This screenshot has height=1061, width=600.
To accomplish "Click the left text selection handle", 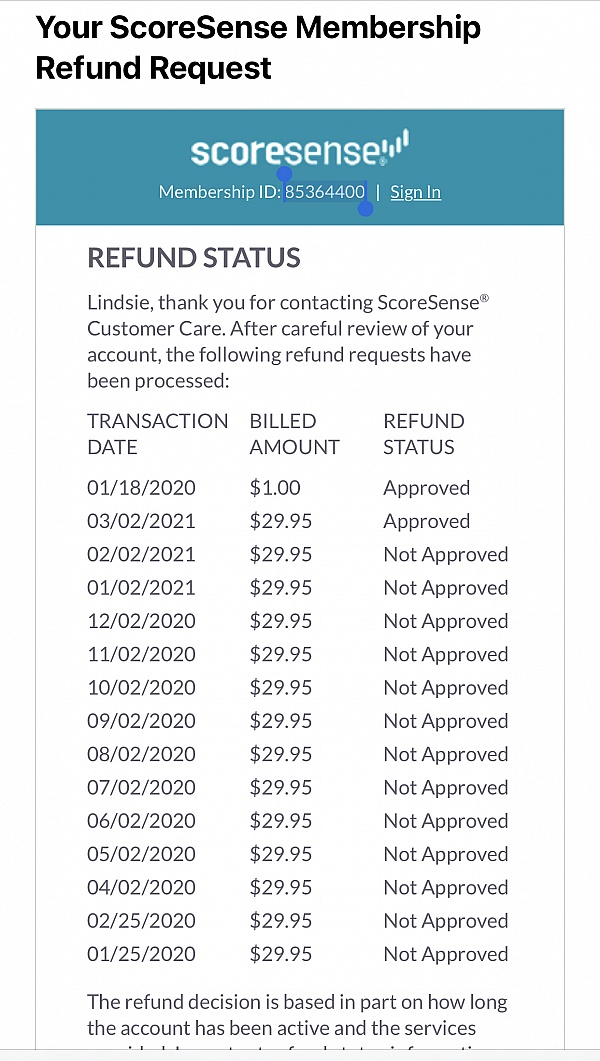I will [284, 174].
